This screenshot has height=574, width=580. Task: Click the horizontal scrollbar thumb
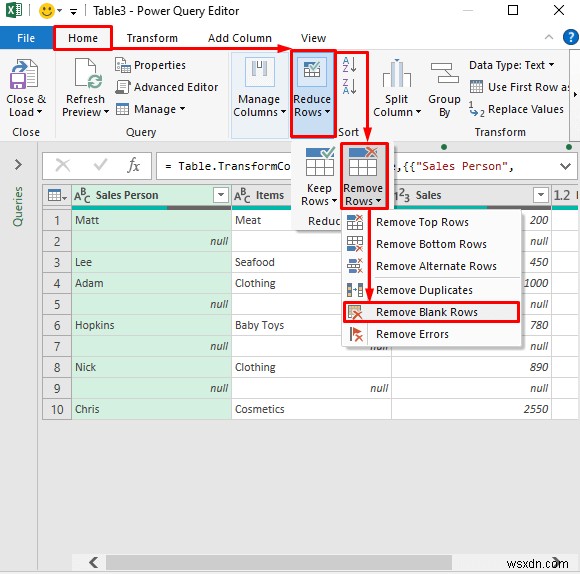[x=279, y=563]
